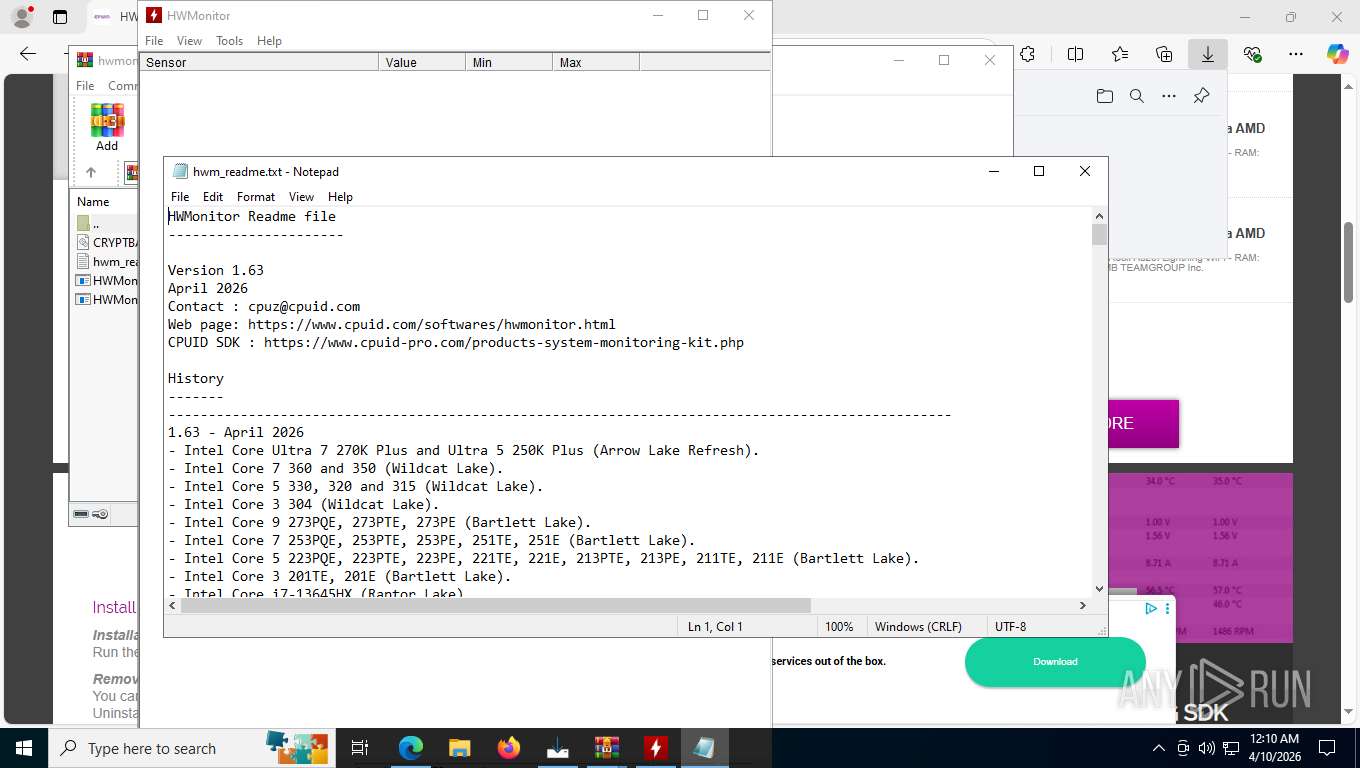
Task: Click Notepad vertical scrollbar thumb
Action: pyautogui.click(x=1100, y=235)
